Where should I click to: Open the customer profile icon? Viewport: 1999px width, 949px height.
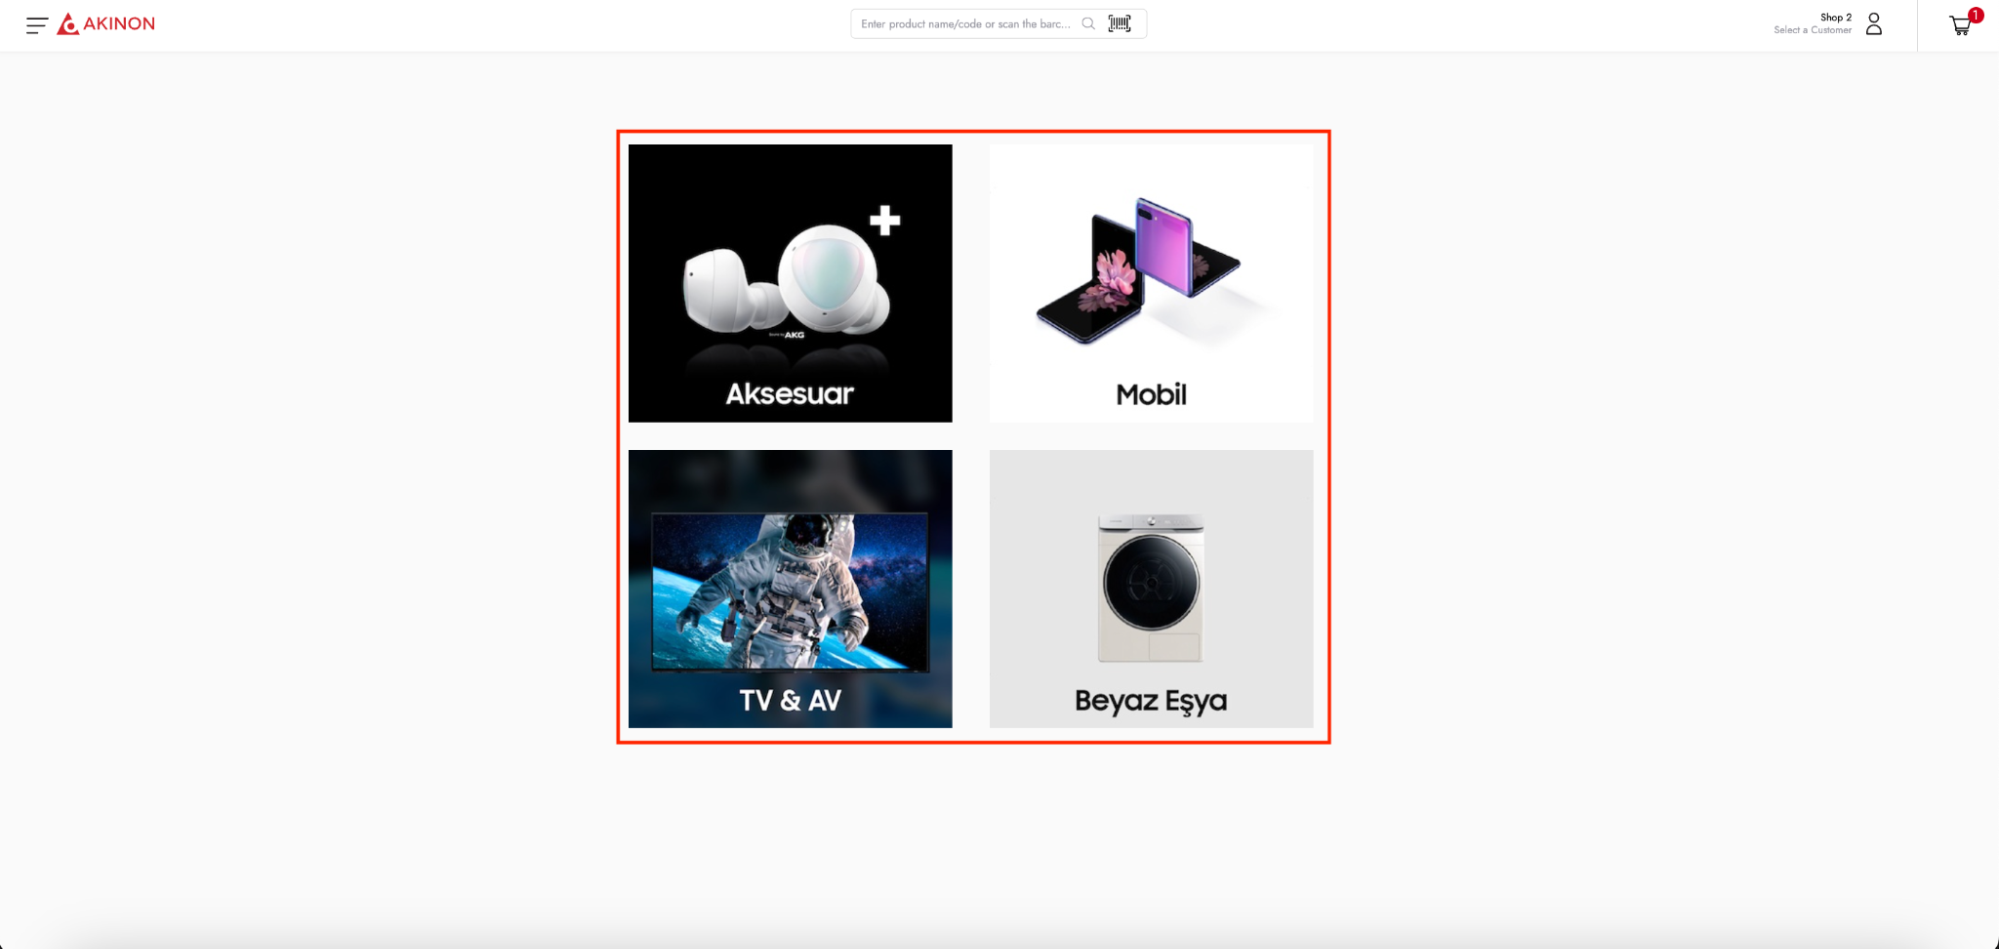pos(1874,24)
